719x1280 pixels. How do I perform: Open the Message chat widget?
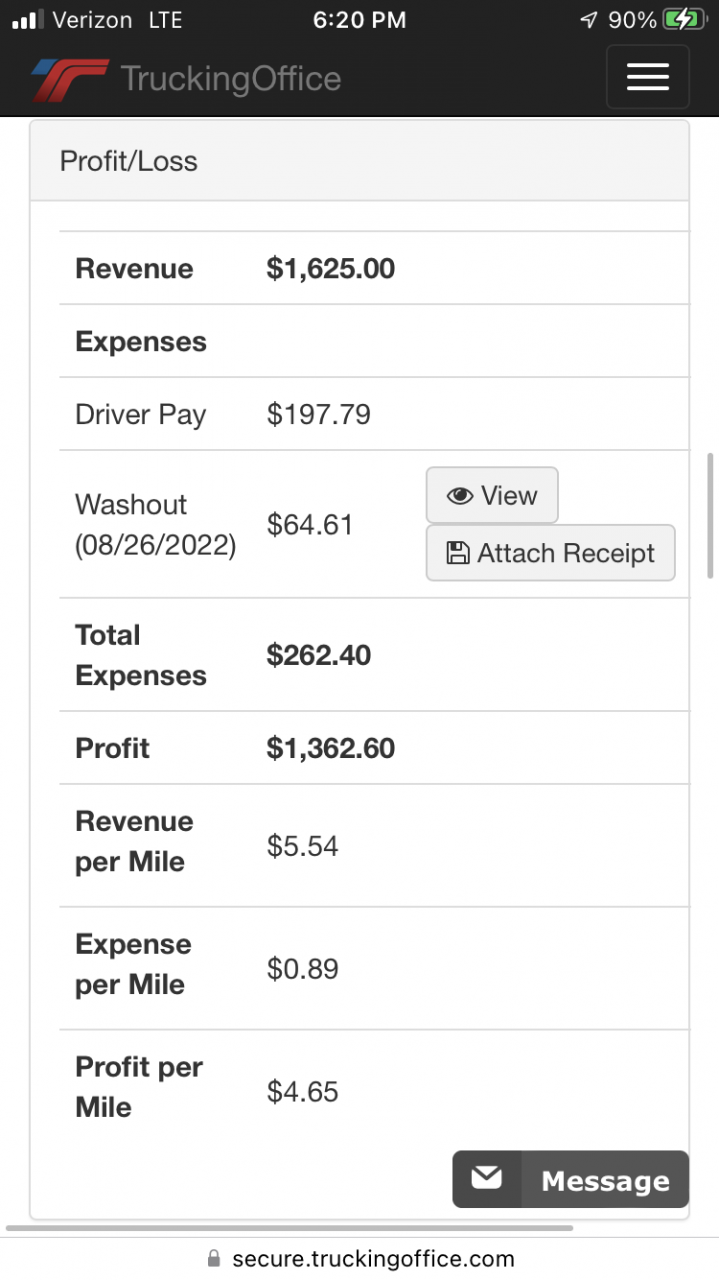pyautogui.click(x=570, y=1179)
